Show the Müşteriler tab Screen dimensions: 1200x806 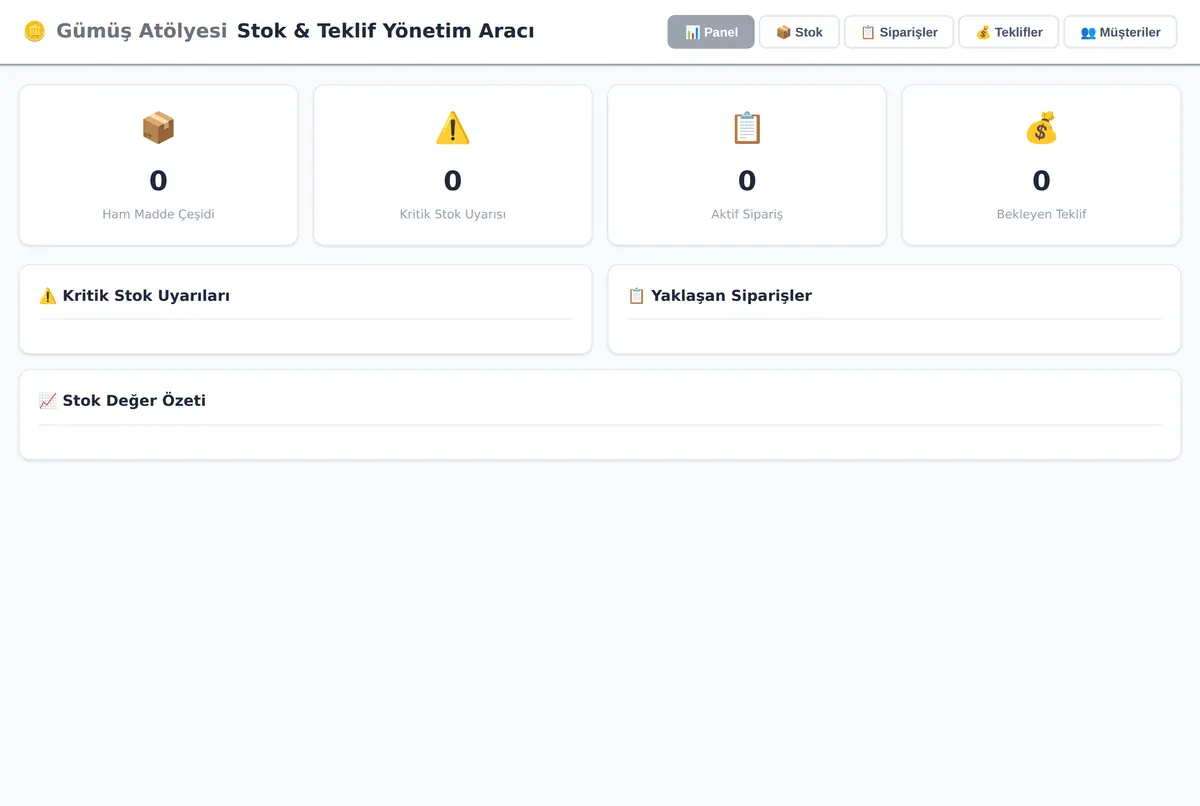[1120, 32]
